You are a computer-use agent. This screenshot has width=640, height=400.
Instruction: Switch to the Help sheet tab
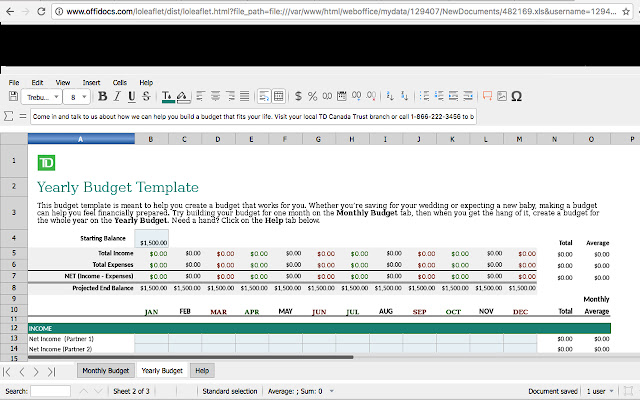pyautogui.click(x=202, y=370)
